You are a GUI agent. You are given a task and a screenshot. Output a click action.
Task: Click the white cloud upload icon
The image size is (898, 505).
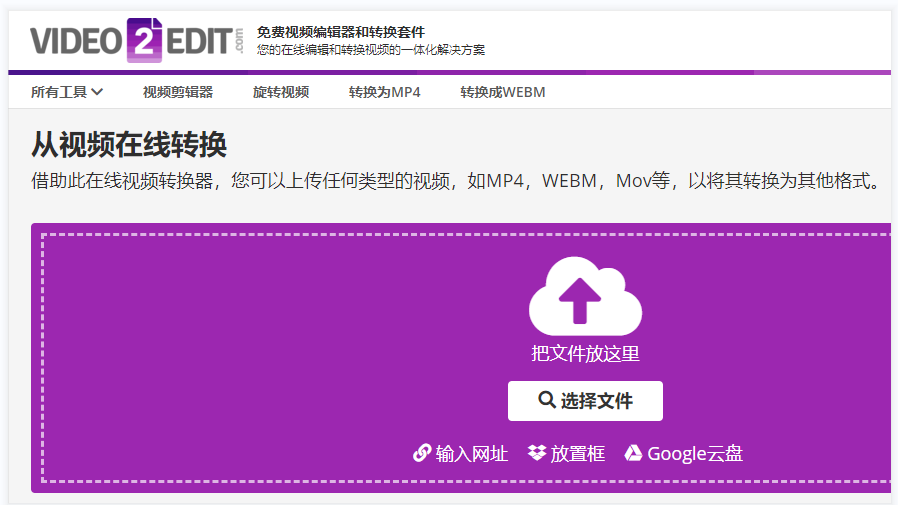585,296
